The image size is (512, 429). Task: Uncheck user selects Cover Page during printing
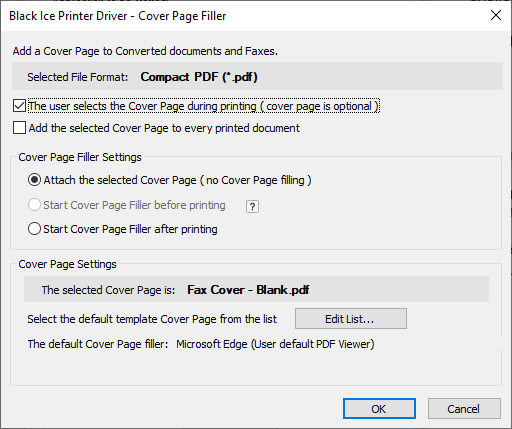coord(19,106)
